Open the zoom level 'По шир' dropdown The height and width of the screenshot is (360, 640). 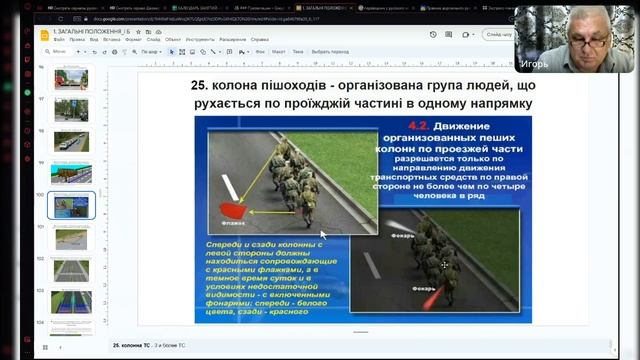pyautogui.click(x=151, y=52)
